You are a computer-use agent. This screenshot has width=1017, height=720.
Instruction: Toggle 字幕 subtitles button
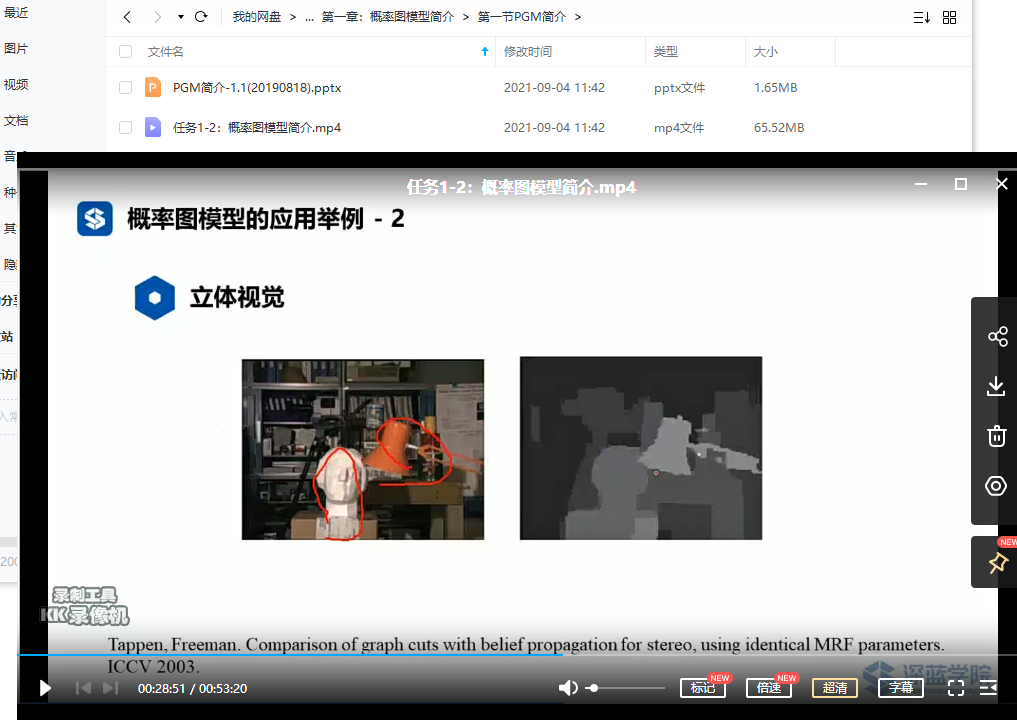point(901,688)
